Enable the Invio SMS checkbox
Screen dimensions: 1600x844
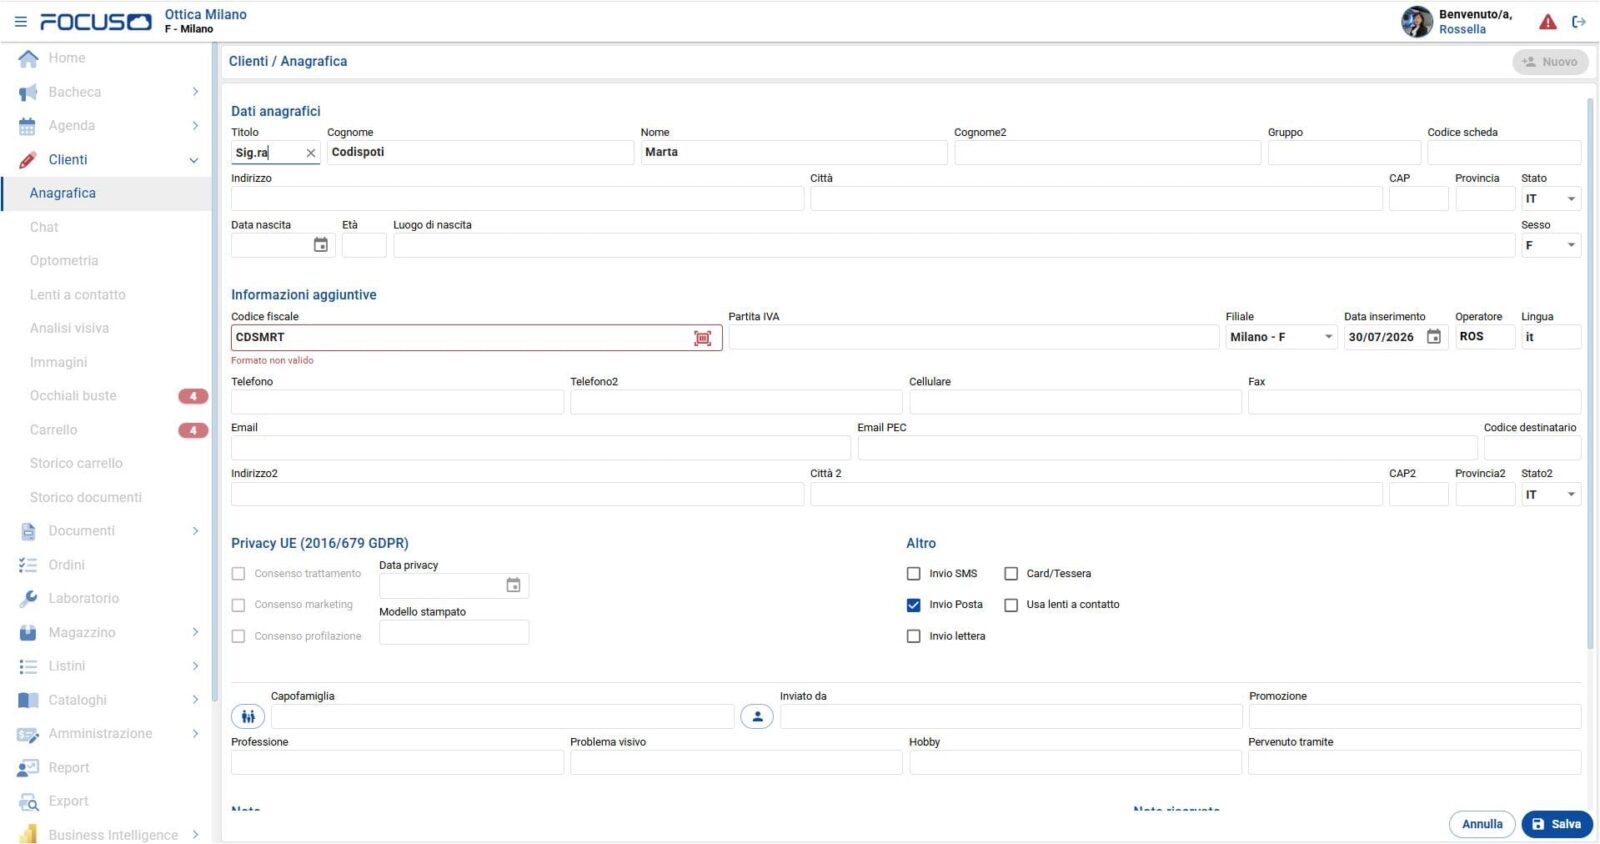[913, 574]
